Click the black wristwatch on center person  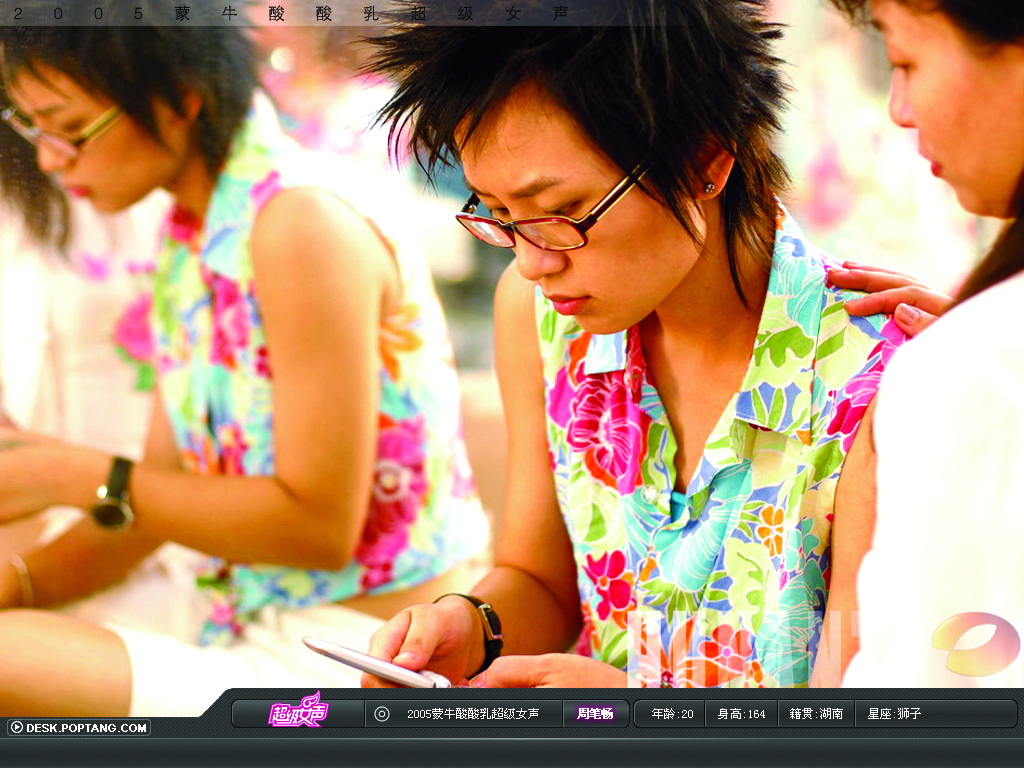[x=487, y=627]
